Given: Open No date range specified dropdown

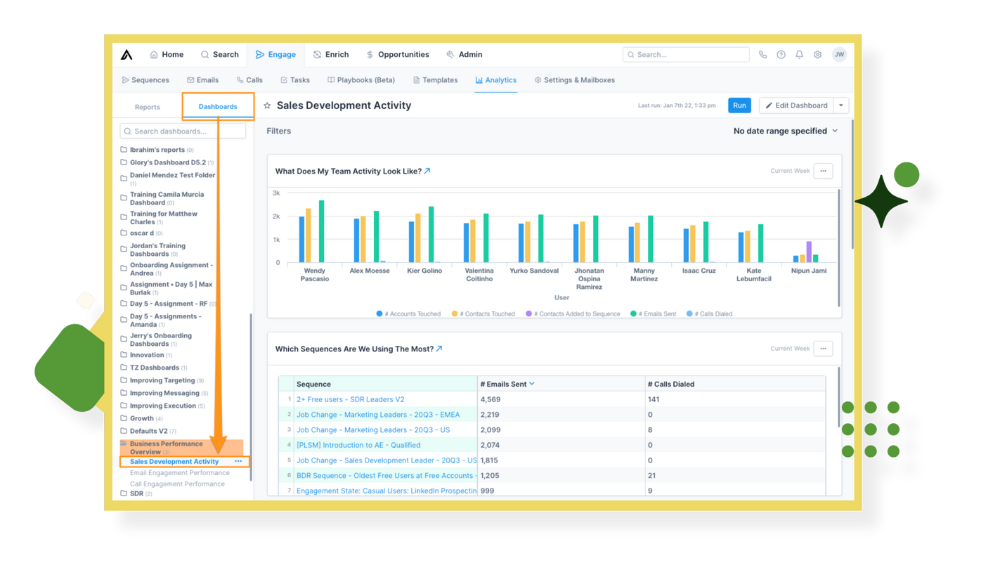Looking at the screenshot, I should coord(785,131).
